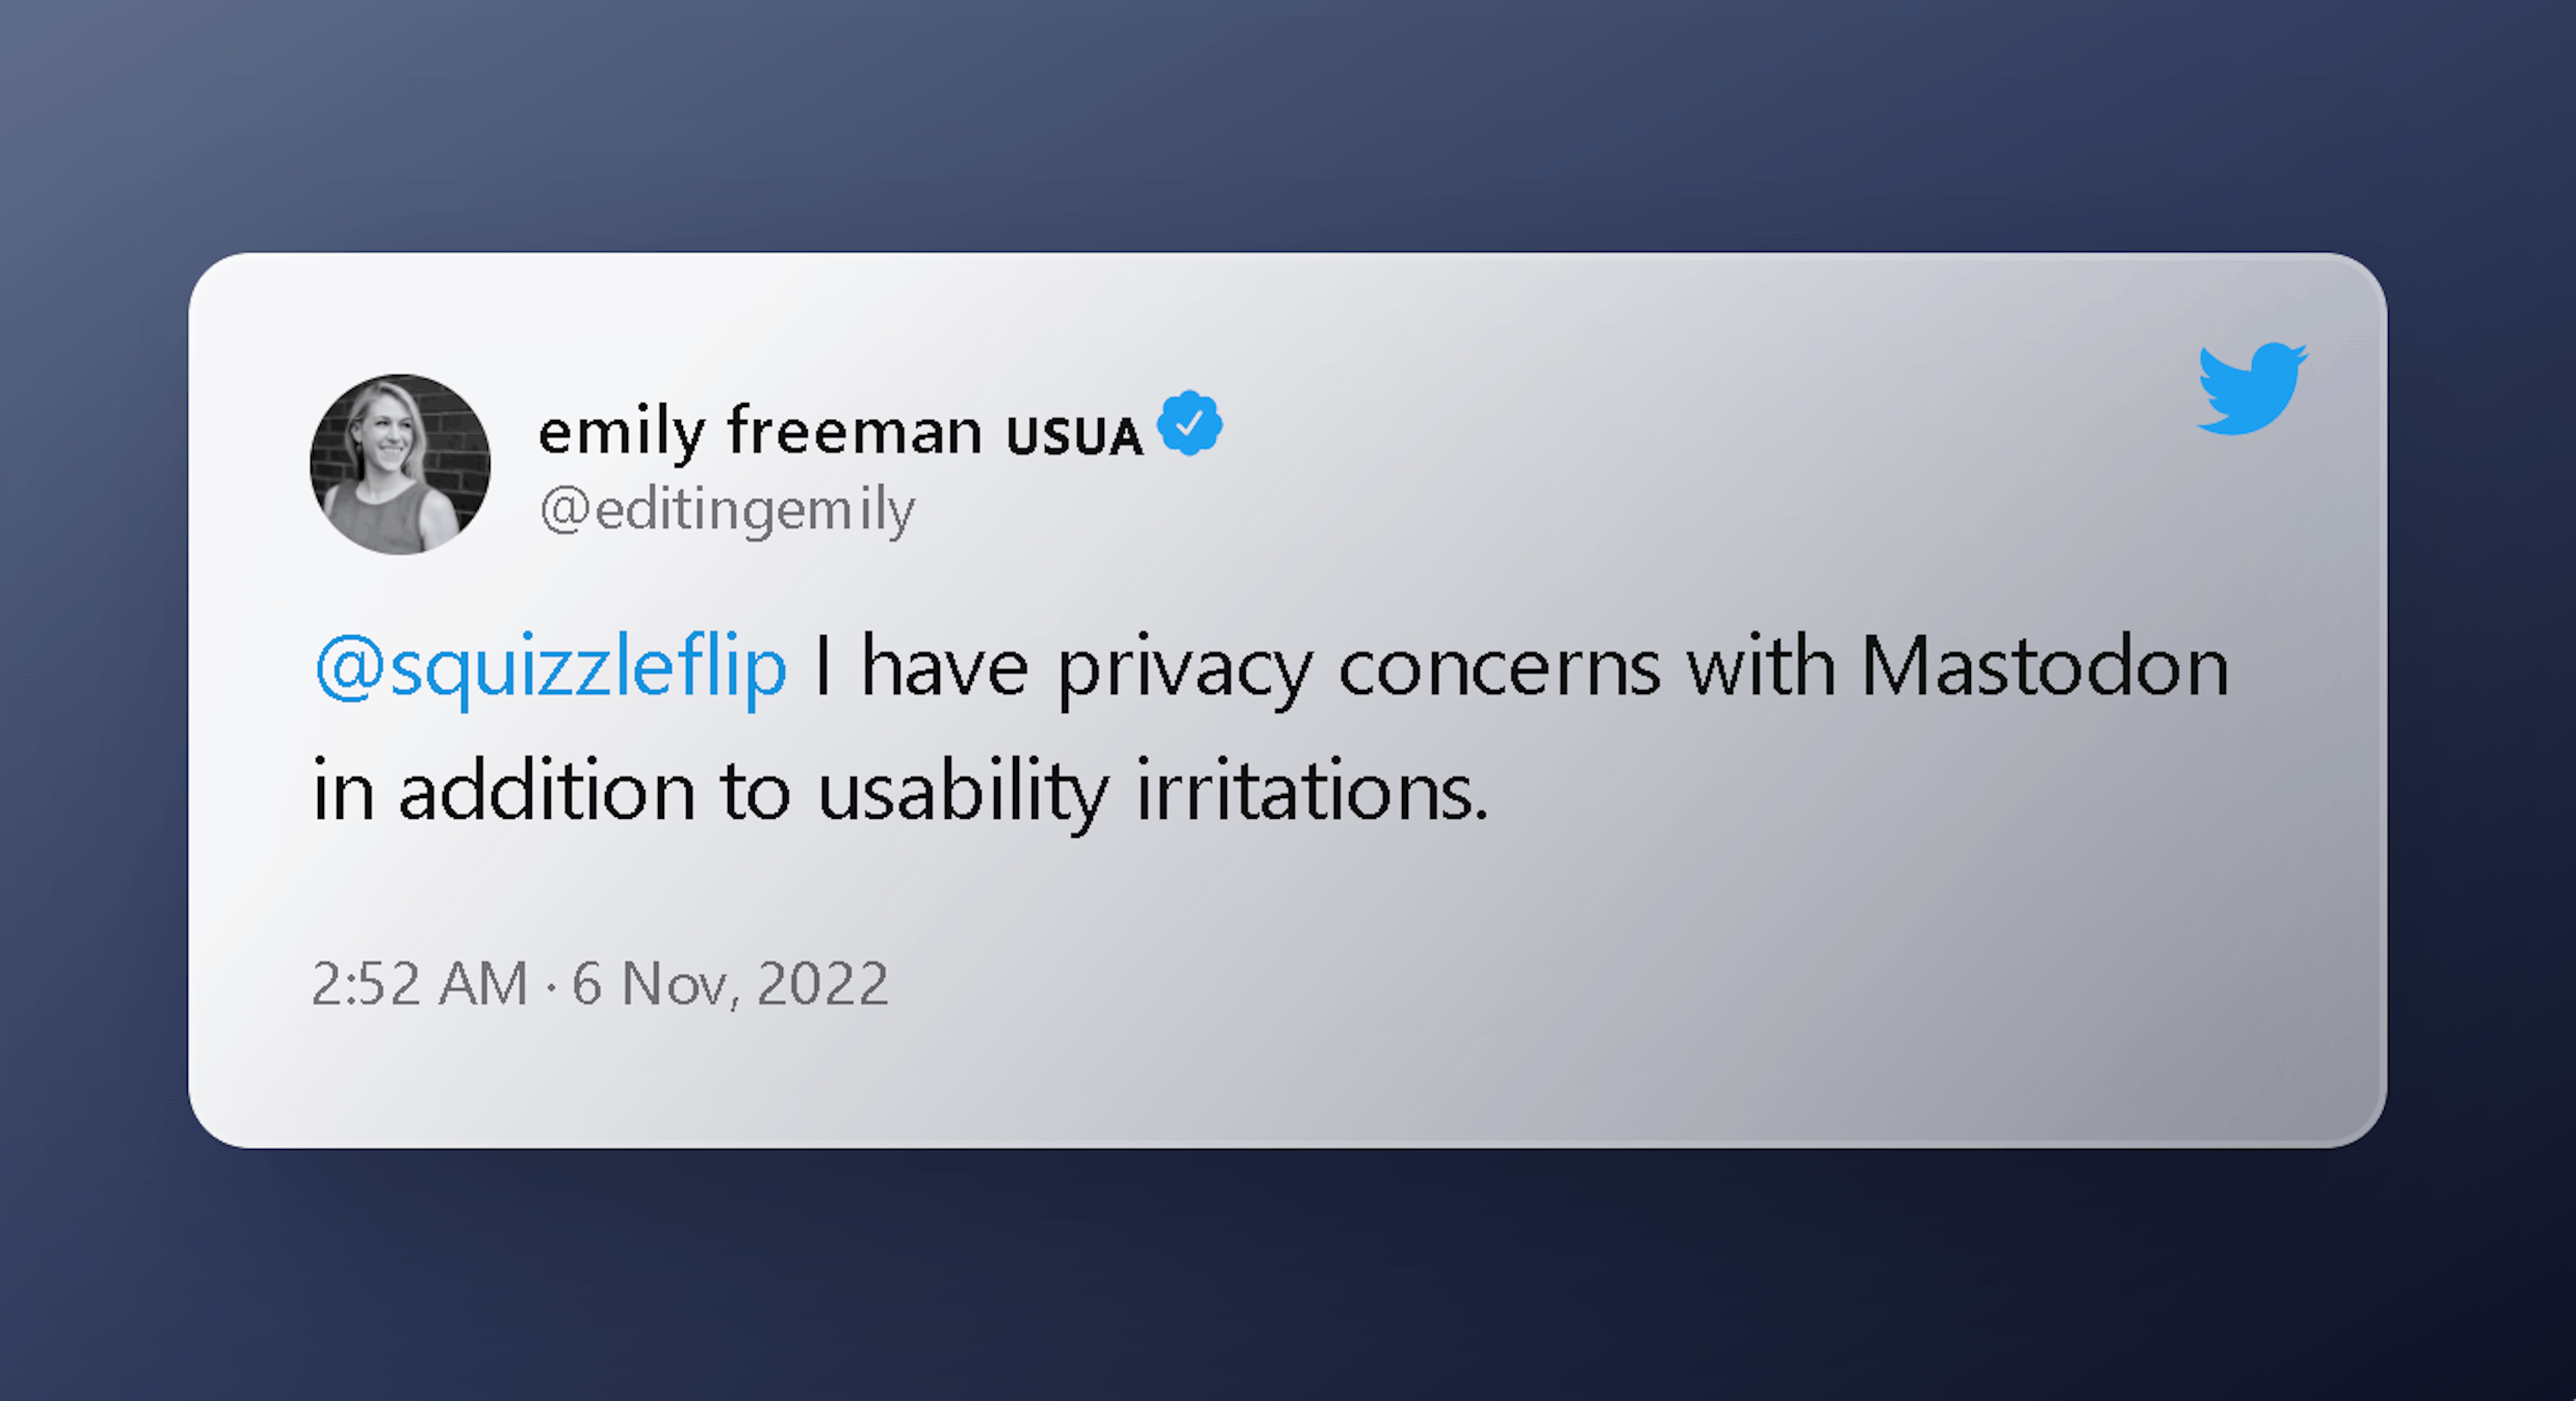Open the @editingemily handle

(x=727, y=510)
